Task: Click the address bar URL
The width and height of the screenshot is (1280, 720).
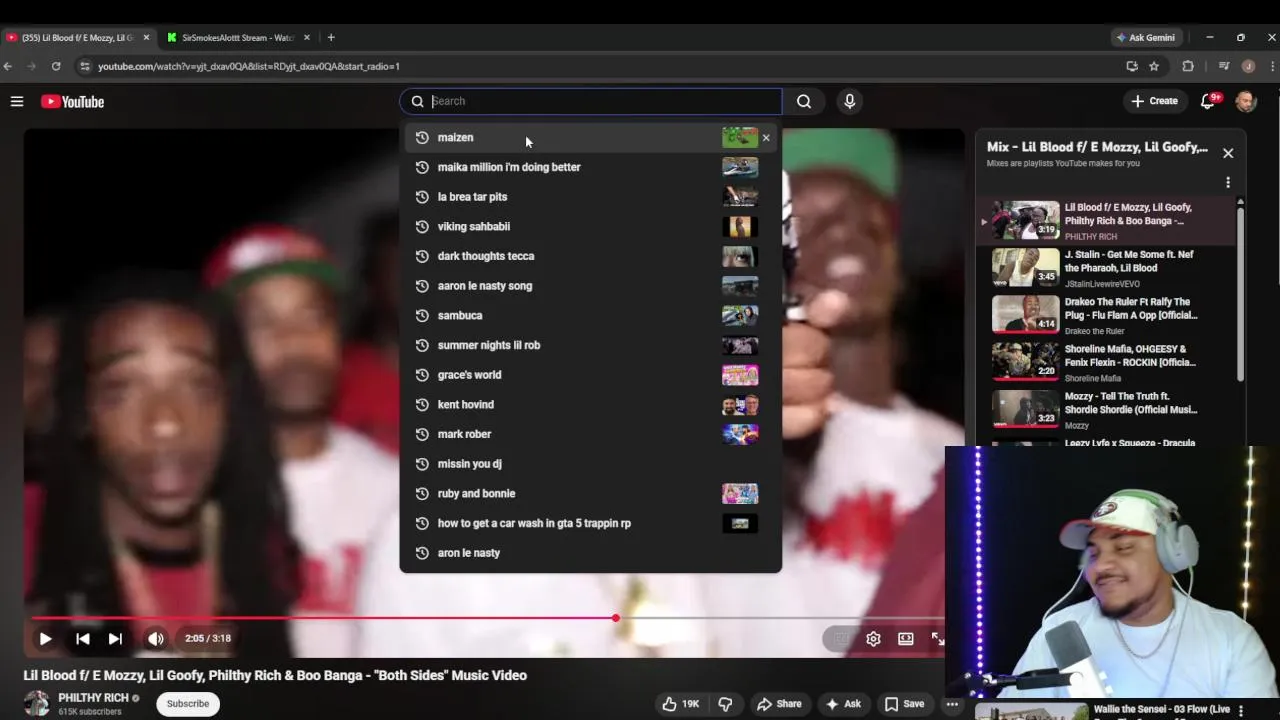Action: [x=249, y=66]
